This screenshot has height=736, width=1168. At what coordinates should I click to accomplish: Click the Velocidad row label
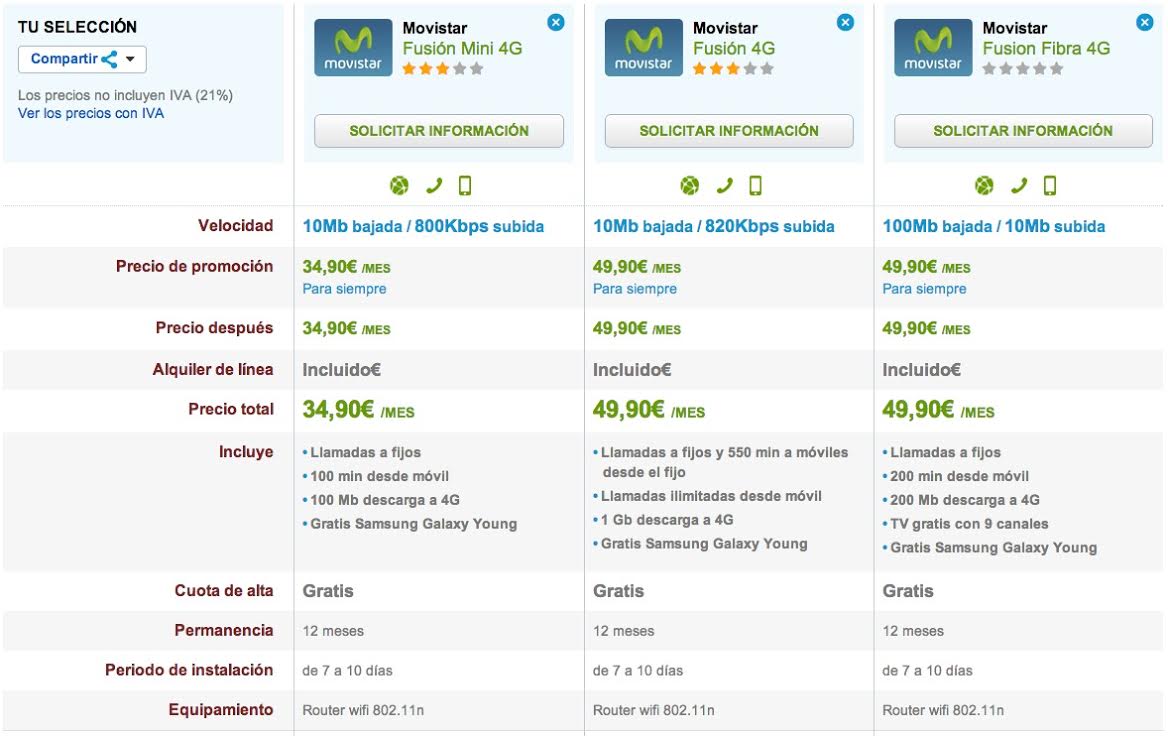click(x=235, y=226)
